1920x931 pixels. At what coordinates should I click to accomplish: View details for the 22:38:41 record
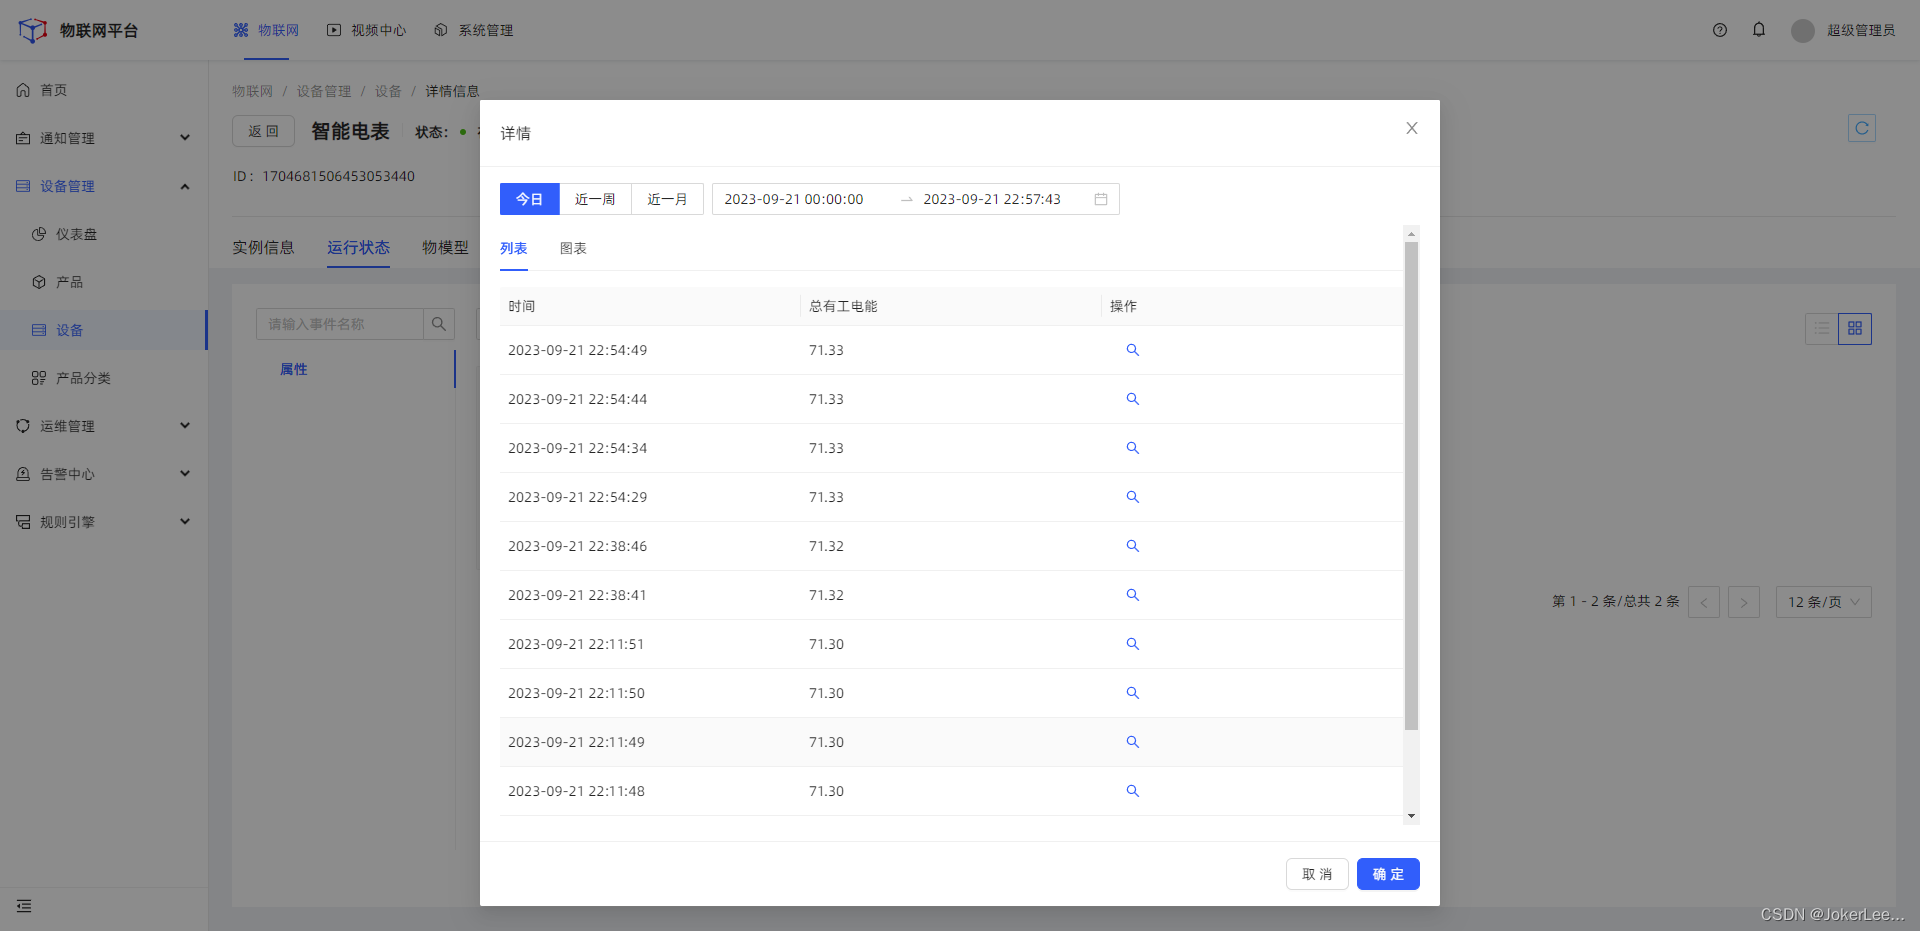click(x=1132, y=595)
